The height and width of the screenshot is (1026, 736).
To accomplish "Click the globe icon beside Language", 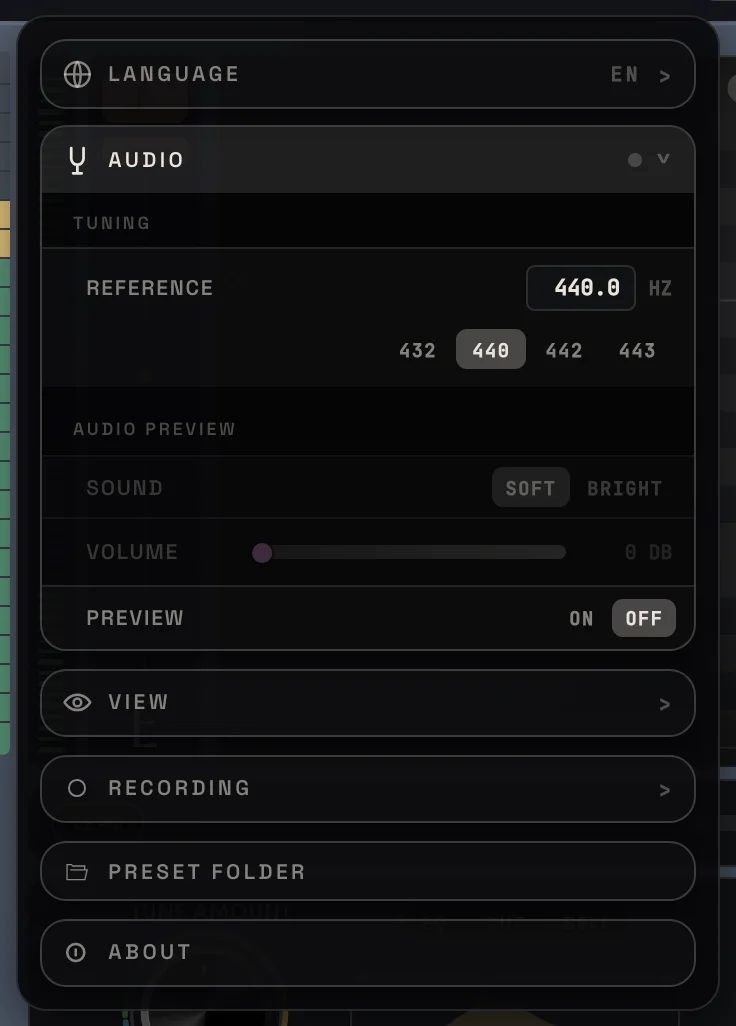I will pos(77,74).
